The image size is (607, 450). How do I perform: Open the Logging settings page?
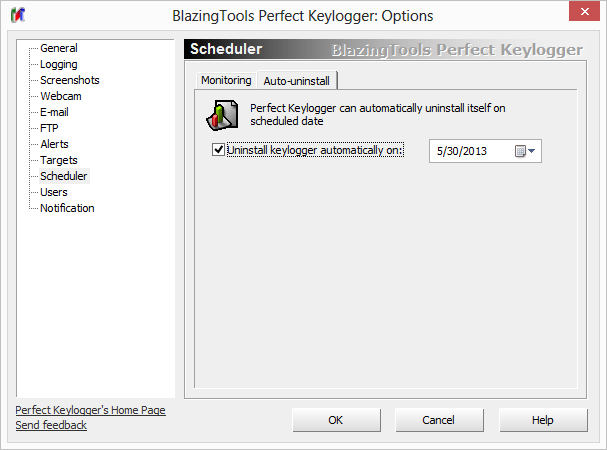point(58,64)
